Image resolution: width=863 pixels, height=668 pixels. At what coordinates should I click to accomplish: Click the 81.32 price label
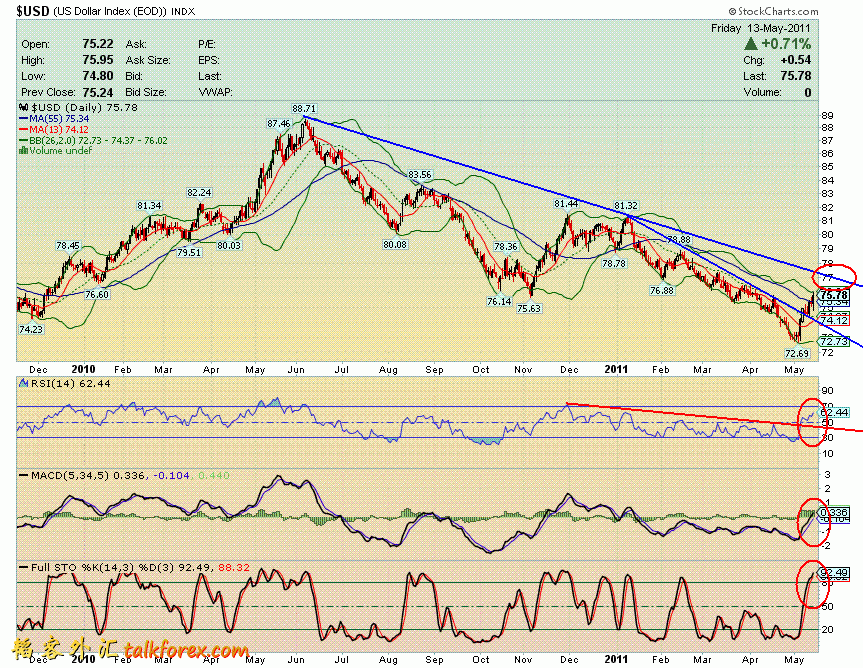pos(626,205)
